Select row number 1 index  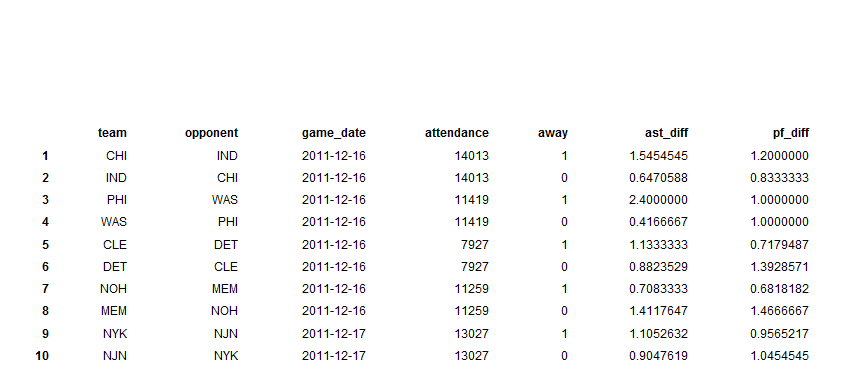pos(45,156)
